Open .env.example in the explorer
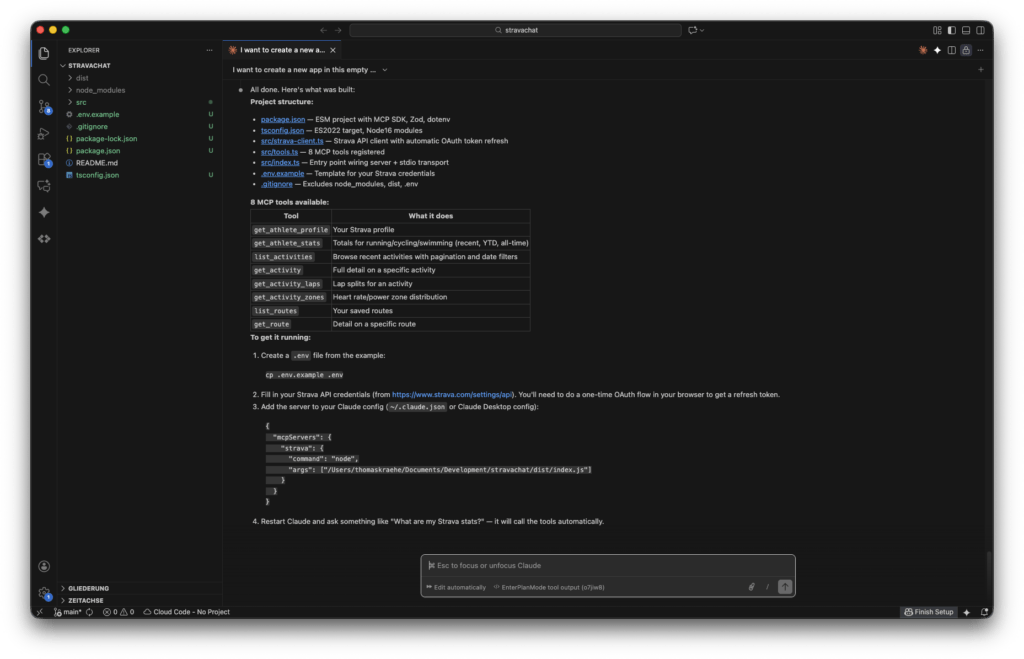Viewport: 1024px width, 659px height. 97,114
